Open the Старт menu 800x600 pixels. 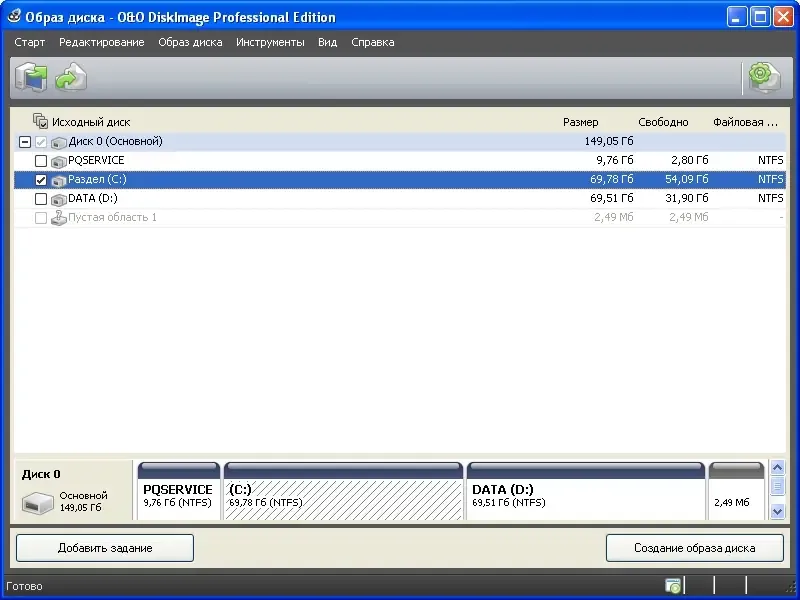click(x=30, y=42)
